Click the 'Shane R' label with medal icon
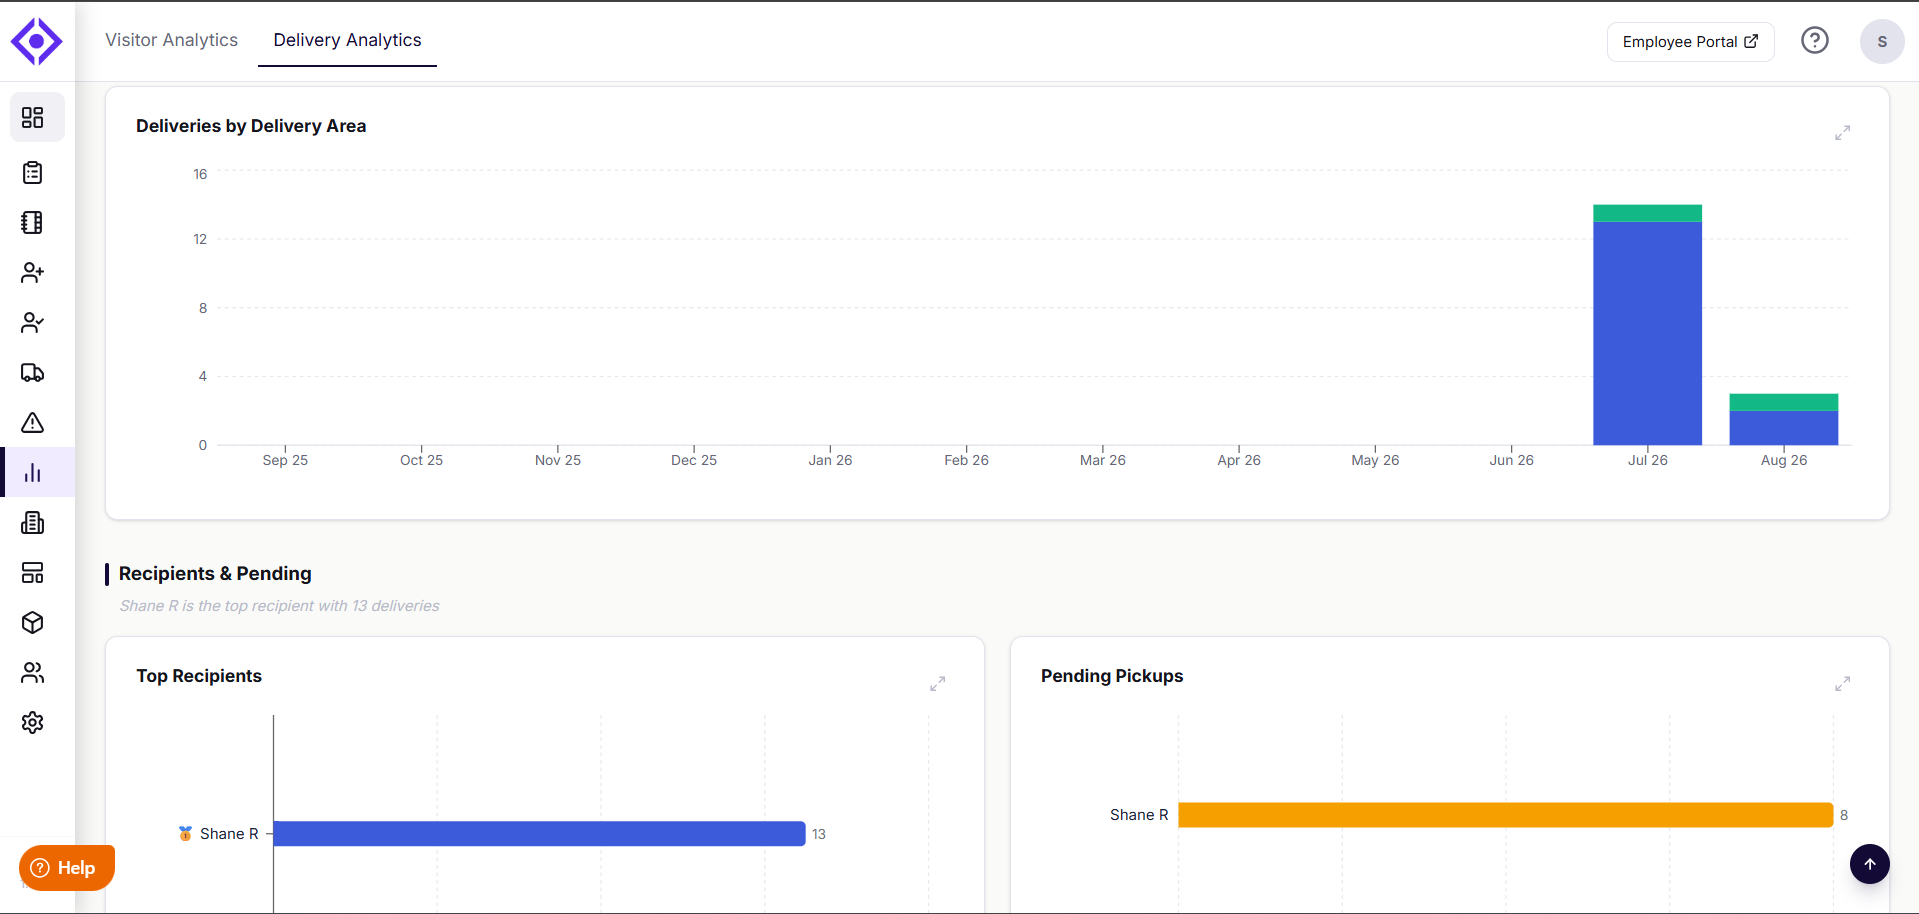The height and width of the screenshot is (914, 1919). coord(218,834)
